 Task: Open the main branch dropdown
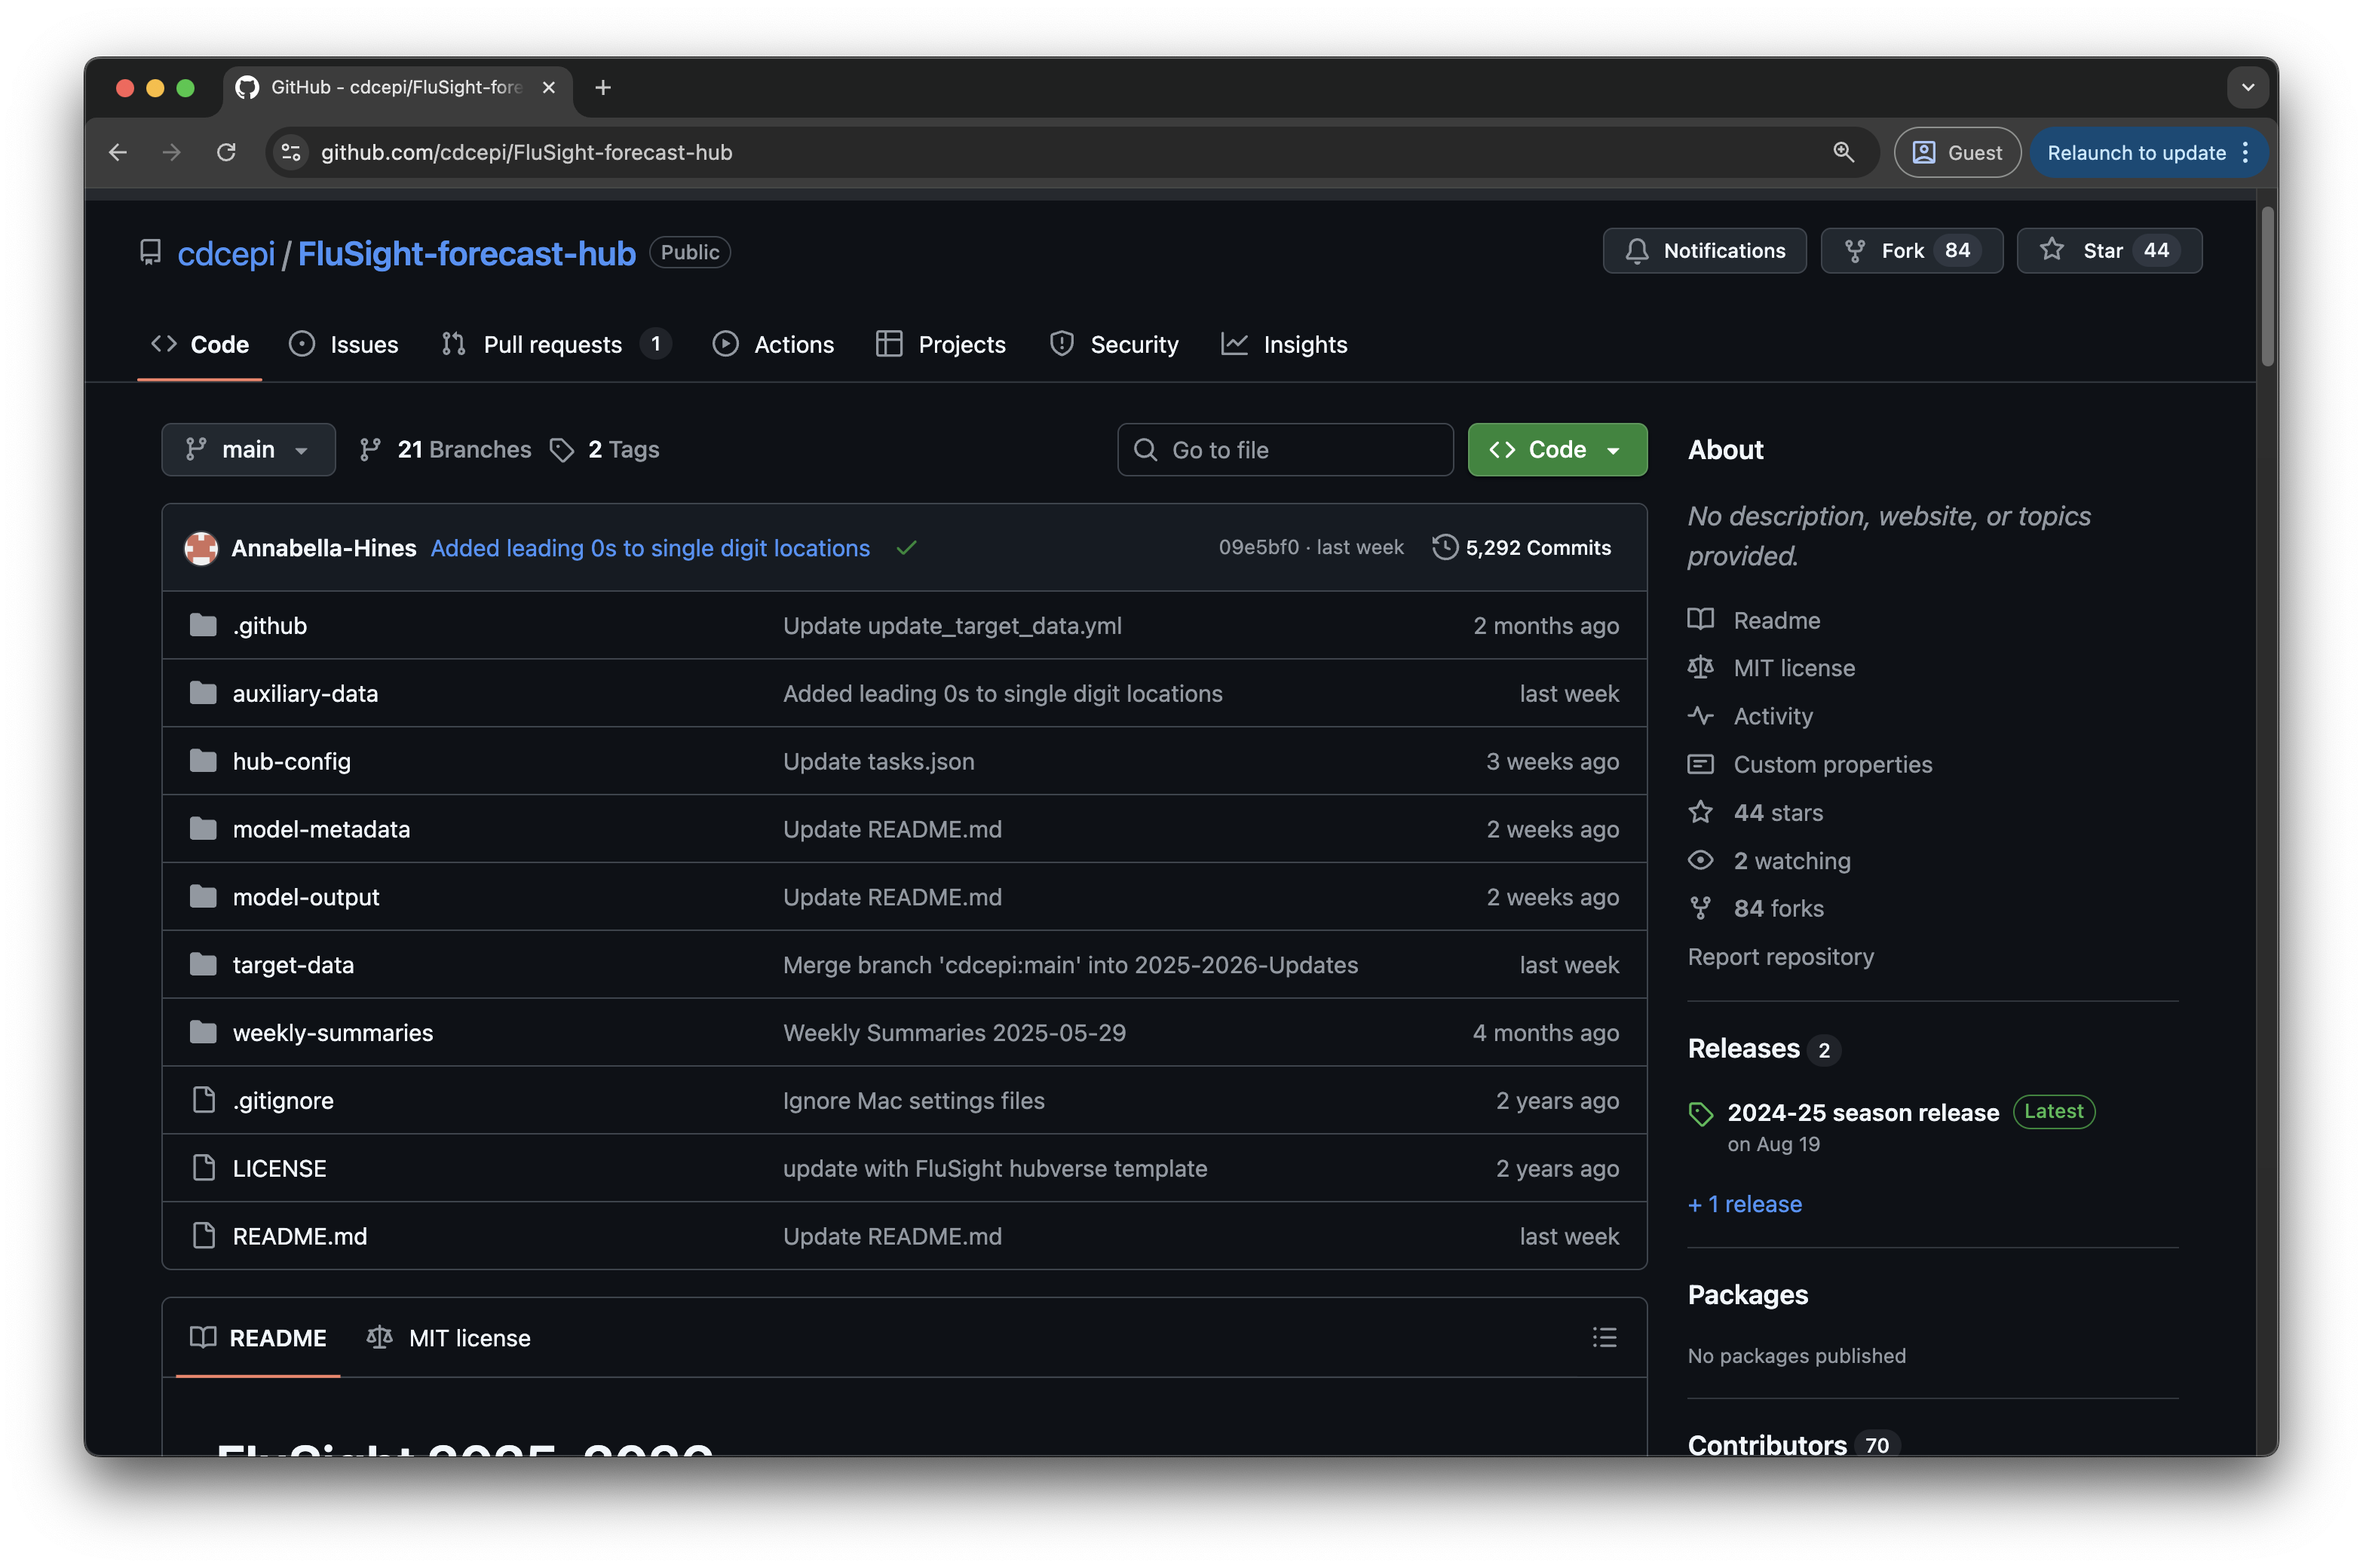pyautogui.click(x=248, y=449)
